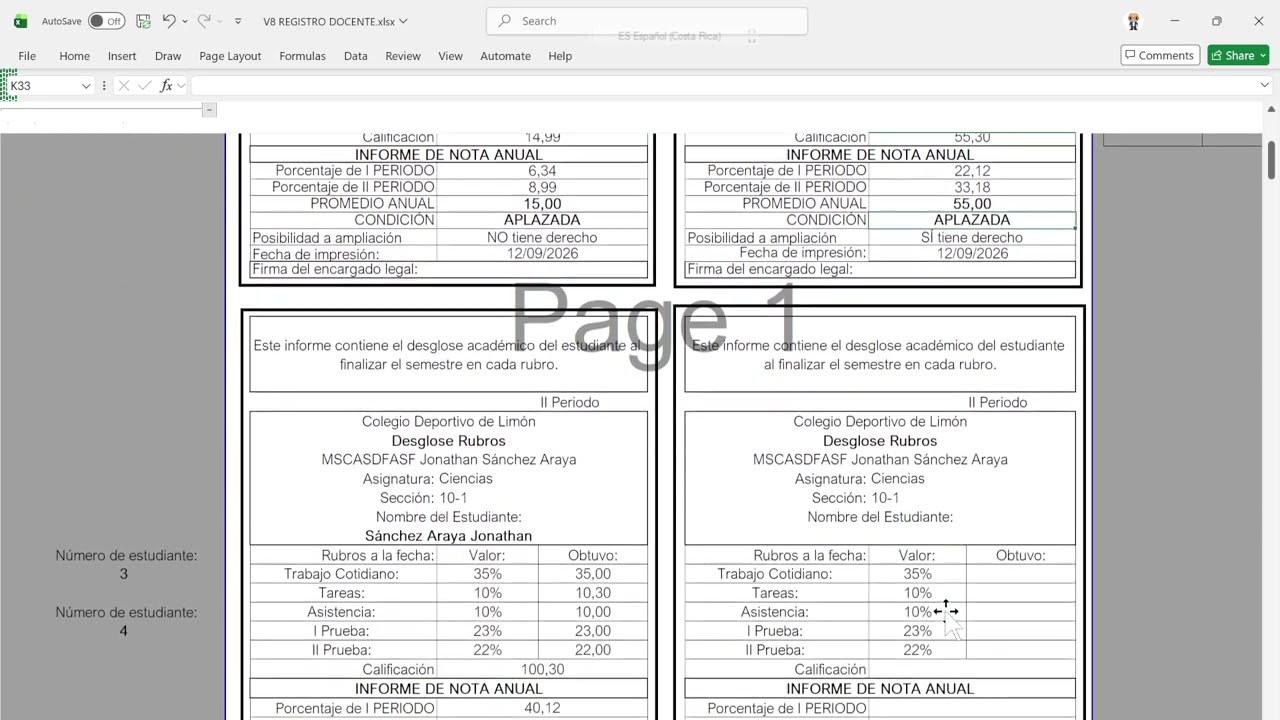
Task: Click the II Prueba obtained value 22,00
Action: pos(592,650)
